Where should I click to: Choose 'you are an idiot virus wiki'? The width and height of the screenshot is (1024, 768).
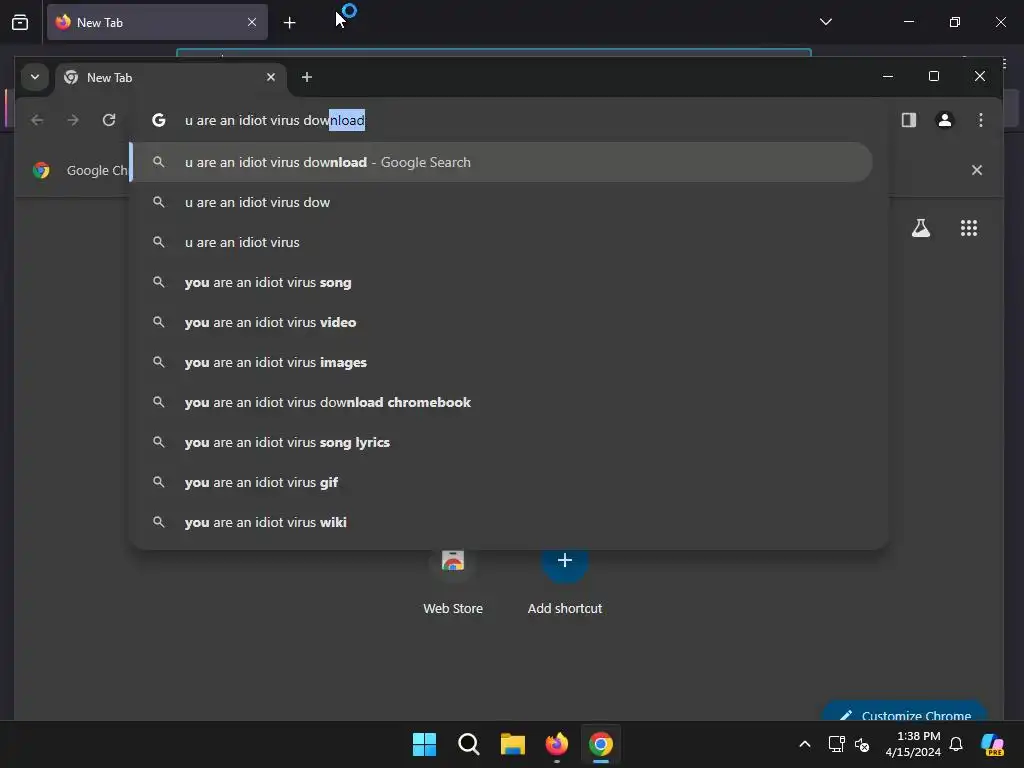coord(502,522)
